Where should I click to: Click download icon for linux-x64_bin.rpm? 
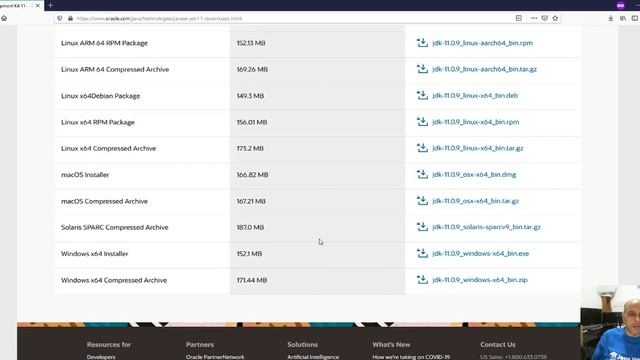click(422, 122)
